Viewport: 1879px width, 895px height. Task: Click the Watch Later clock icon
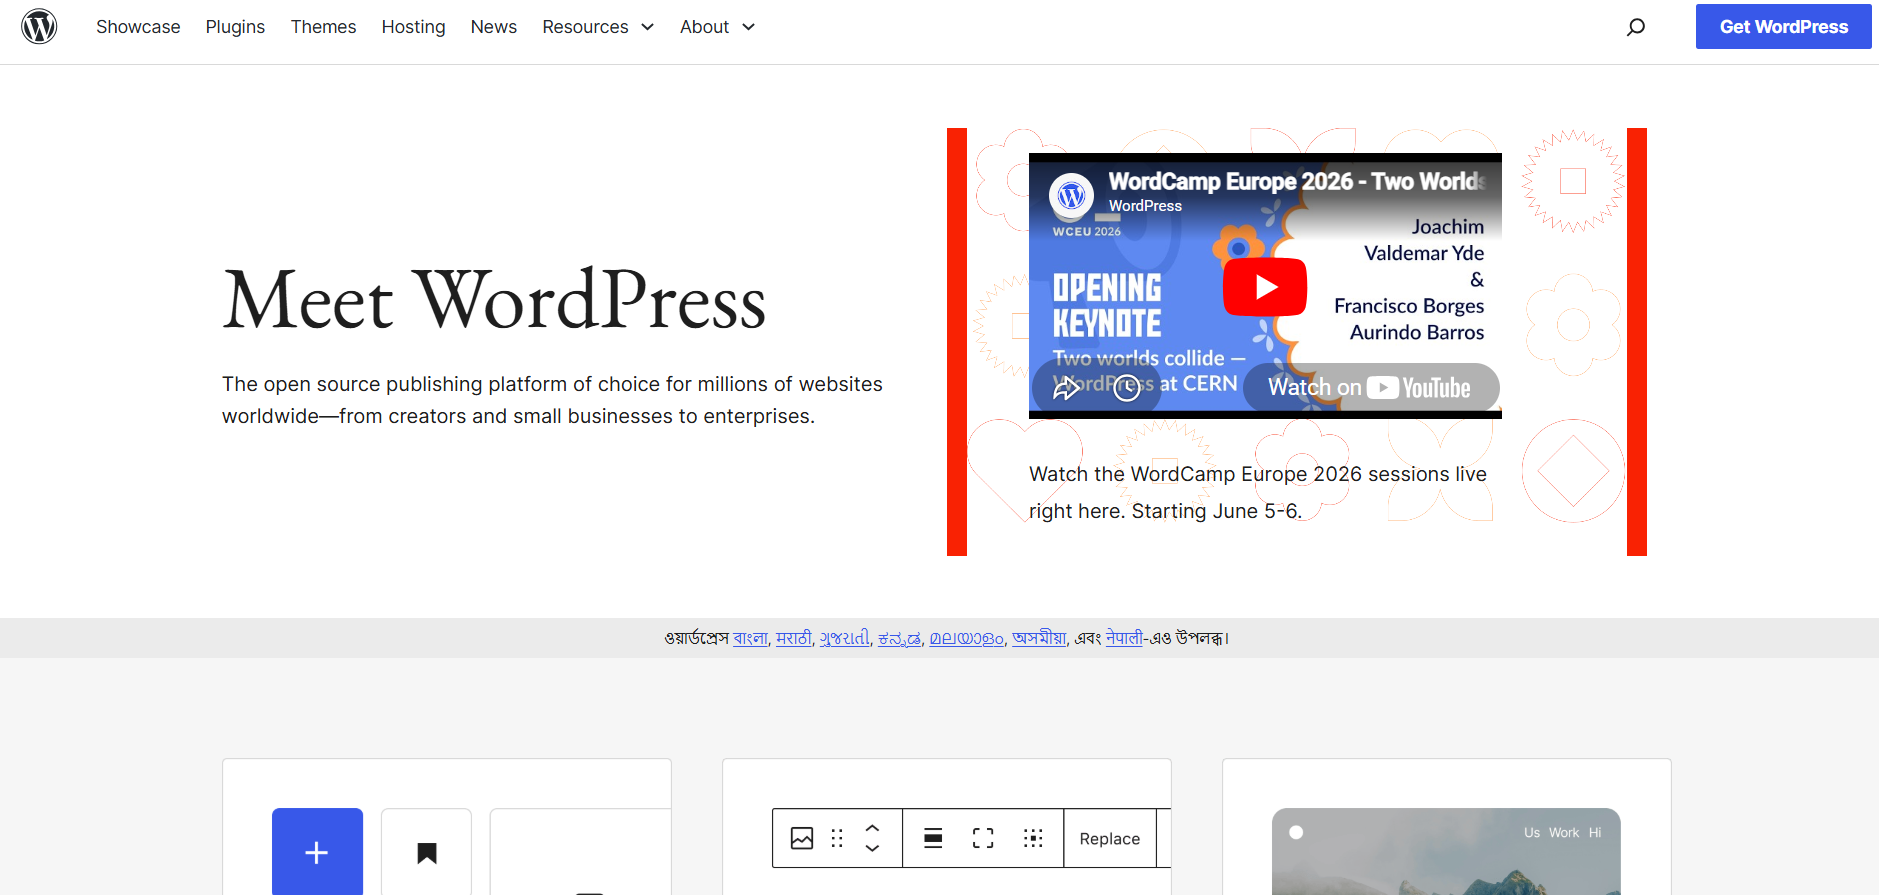click(x=1127, y=388)
